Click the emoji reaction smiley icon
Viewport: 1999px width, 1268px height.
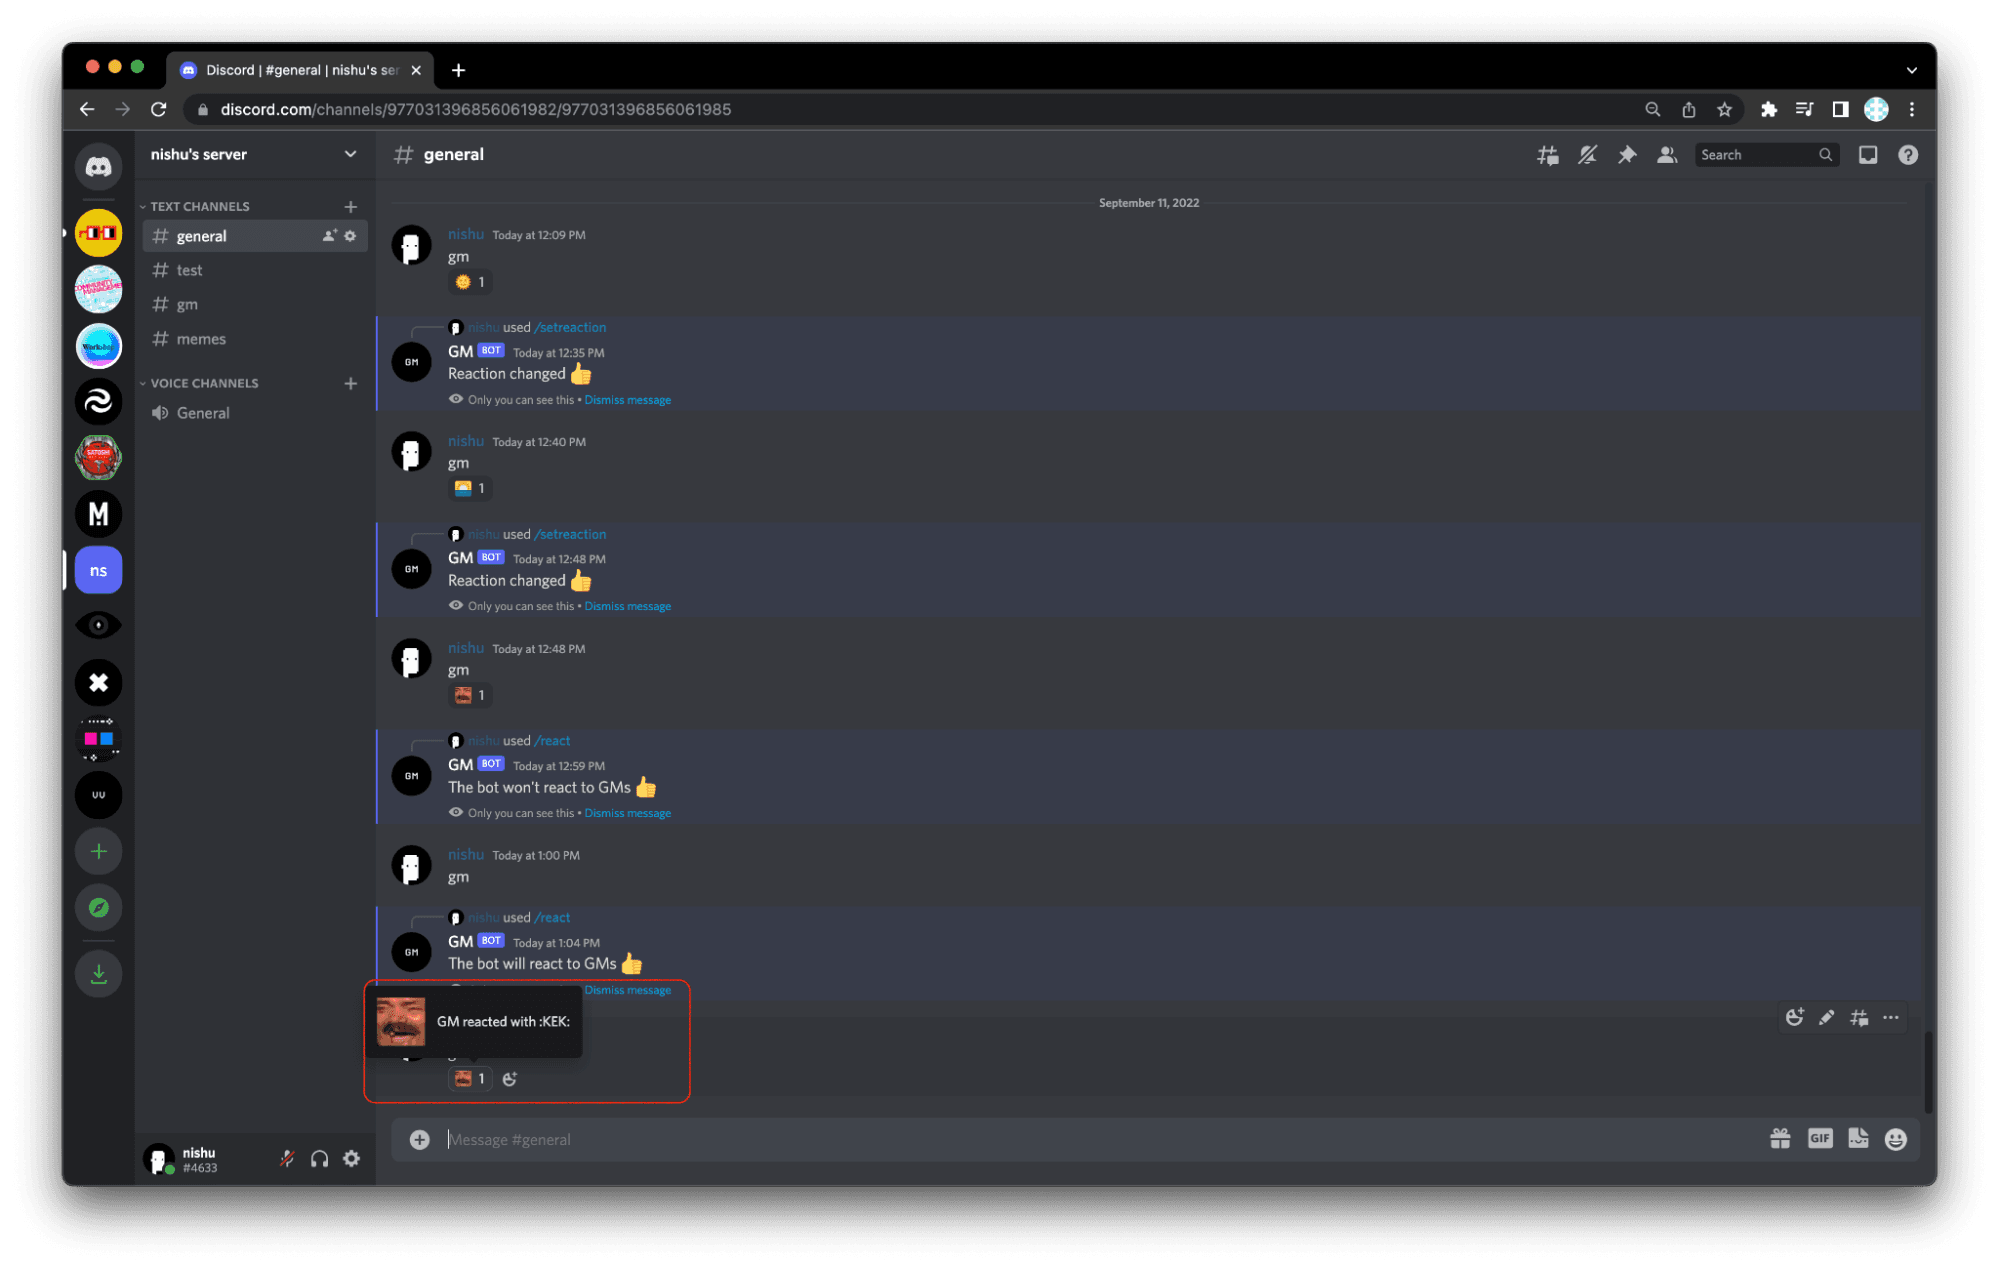tap(1794, 1017)
